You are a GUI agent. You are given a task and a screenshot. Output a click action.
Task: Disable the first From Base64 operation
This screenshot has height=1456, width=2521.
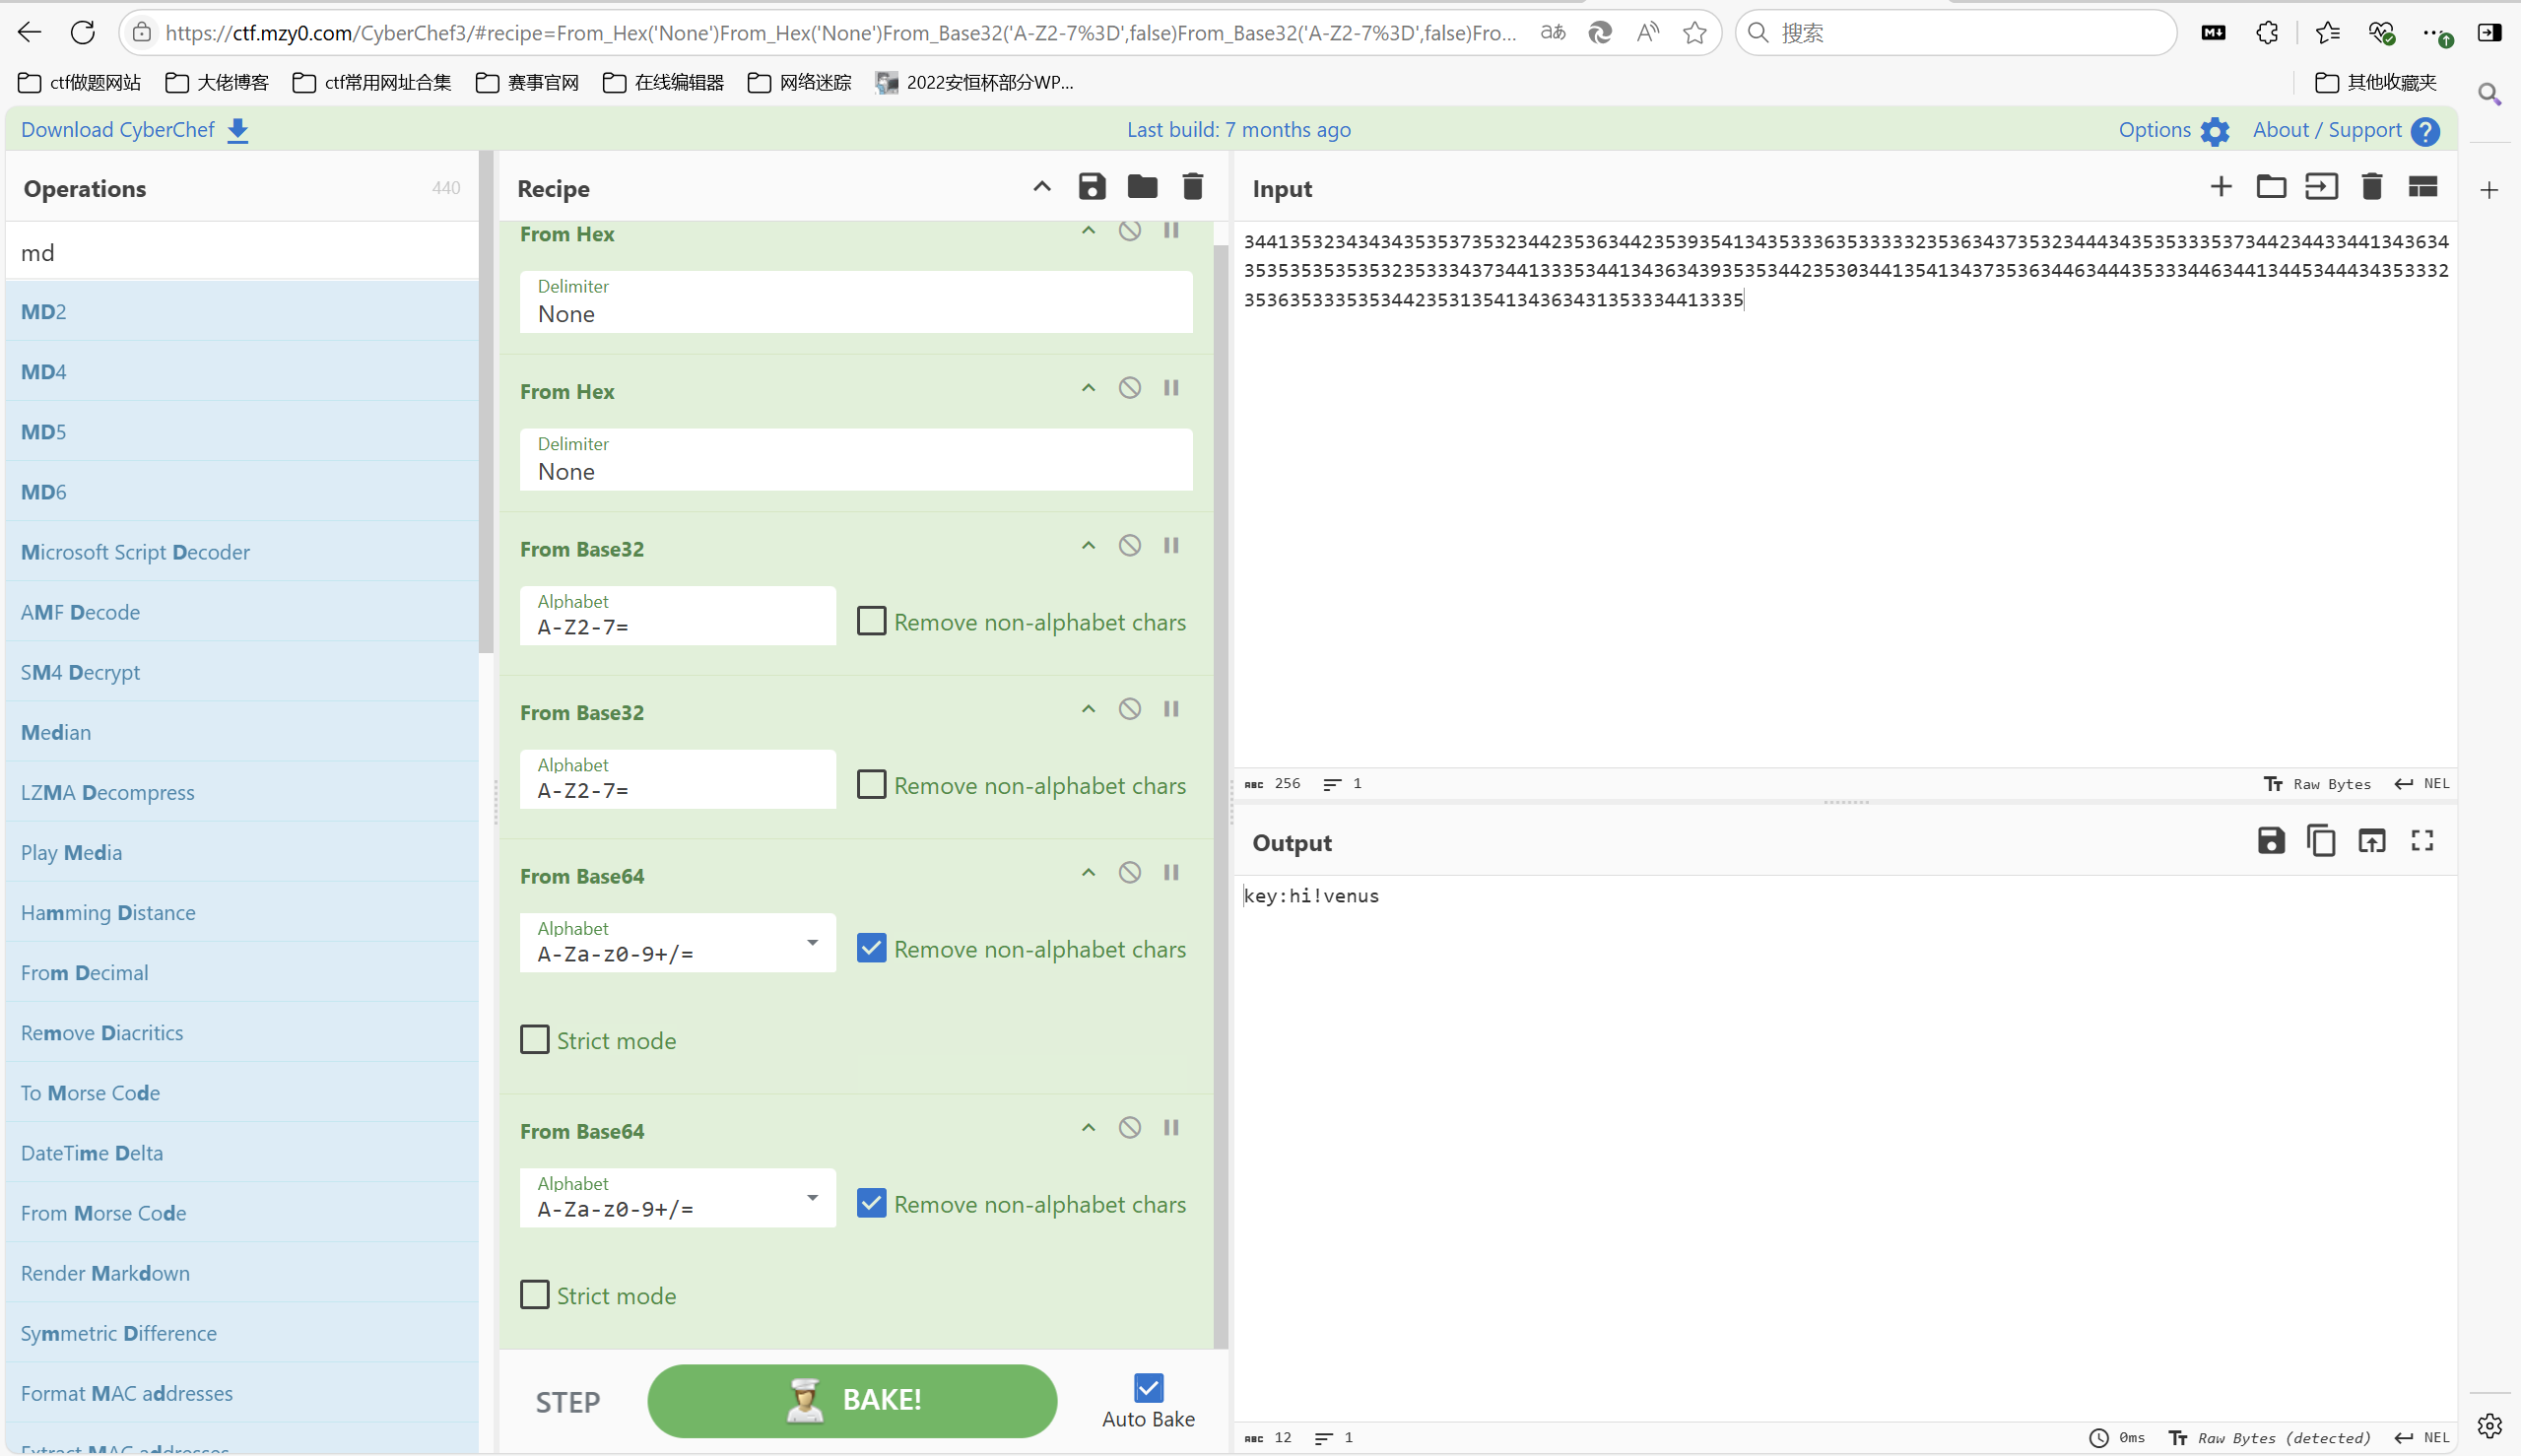point(1129,873)
